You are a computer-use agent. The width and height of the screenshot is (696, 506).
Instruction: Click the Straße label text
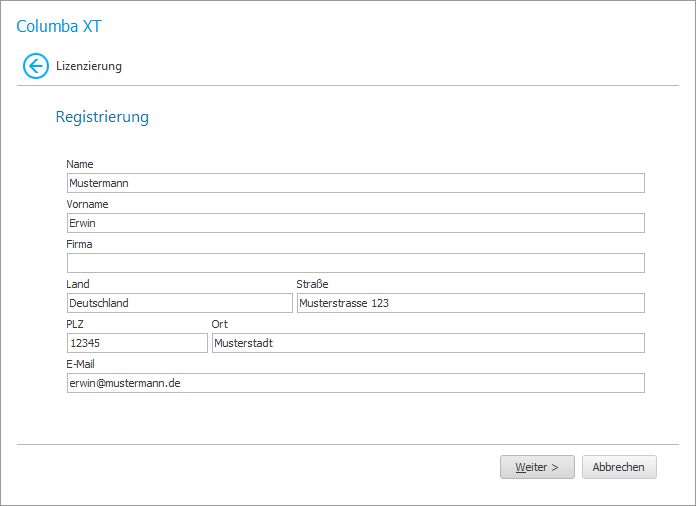pyautogui.click(x=312, y=284)
